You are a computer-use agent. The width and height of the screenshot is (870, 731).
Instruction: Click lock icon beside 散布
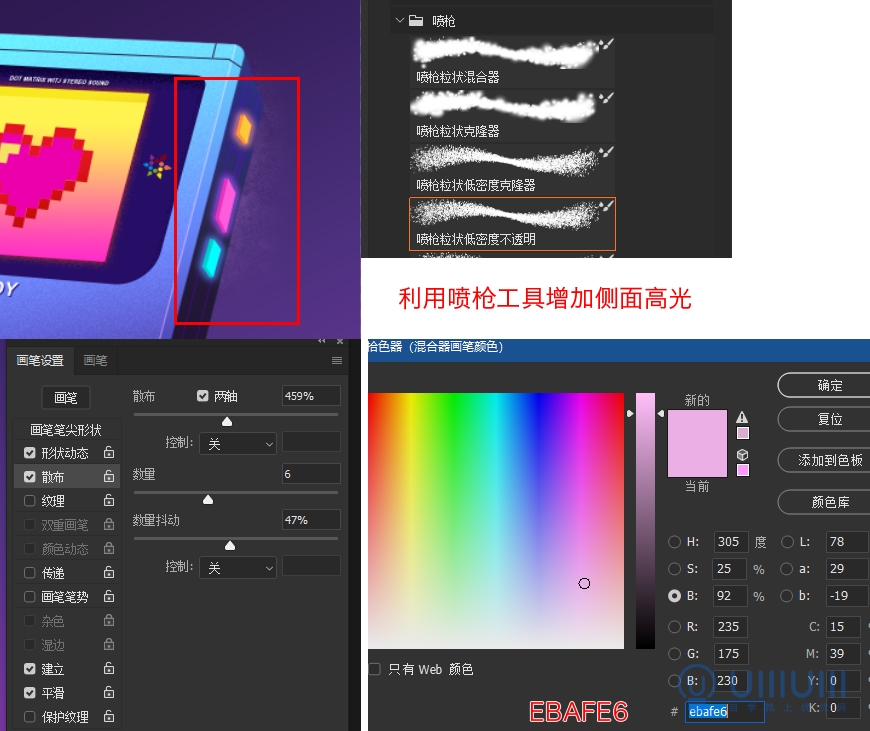109,476
